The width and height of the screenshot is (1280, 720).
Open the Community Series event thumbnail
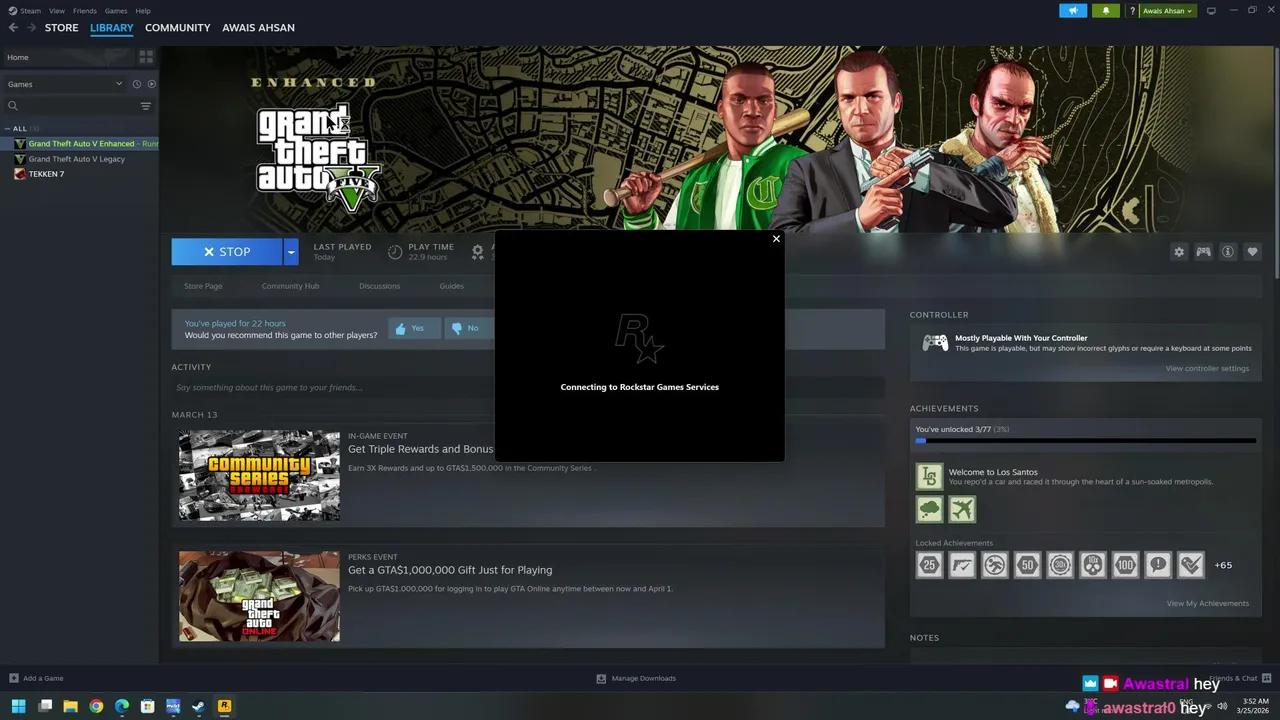259,475
